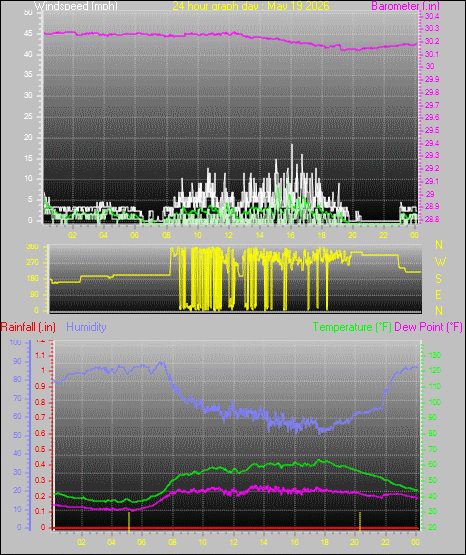
Task: Click hour 14 under the temperature chart
Action: pos(263,542)
